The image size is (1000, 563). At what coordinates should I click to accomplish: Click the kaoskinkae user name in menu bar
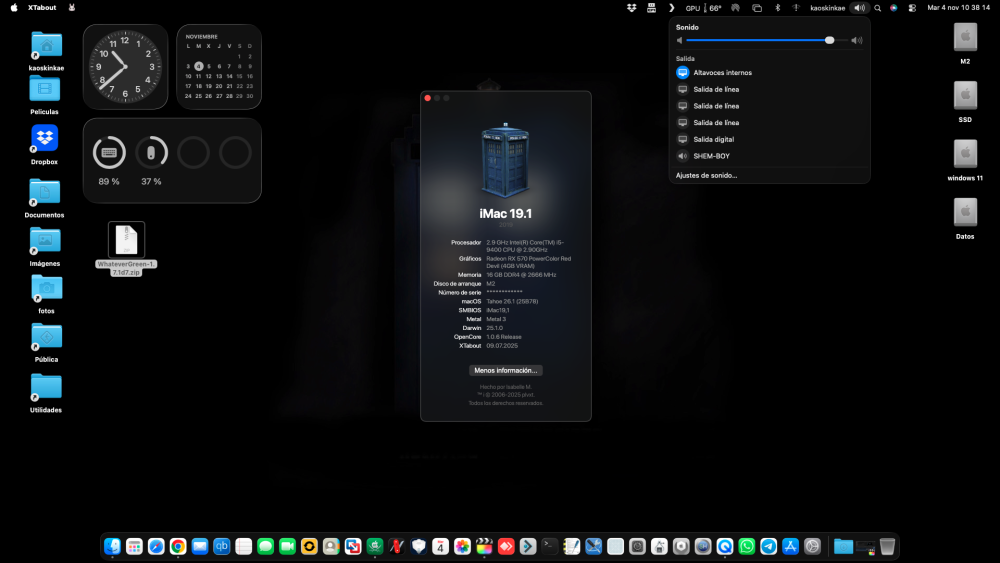coord(827,8)
